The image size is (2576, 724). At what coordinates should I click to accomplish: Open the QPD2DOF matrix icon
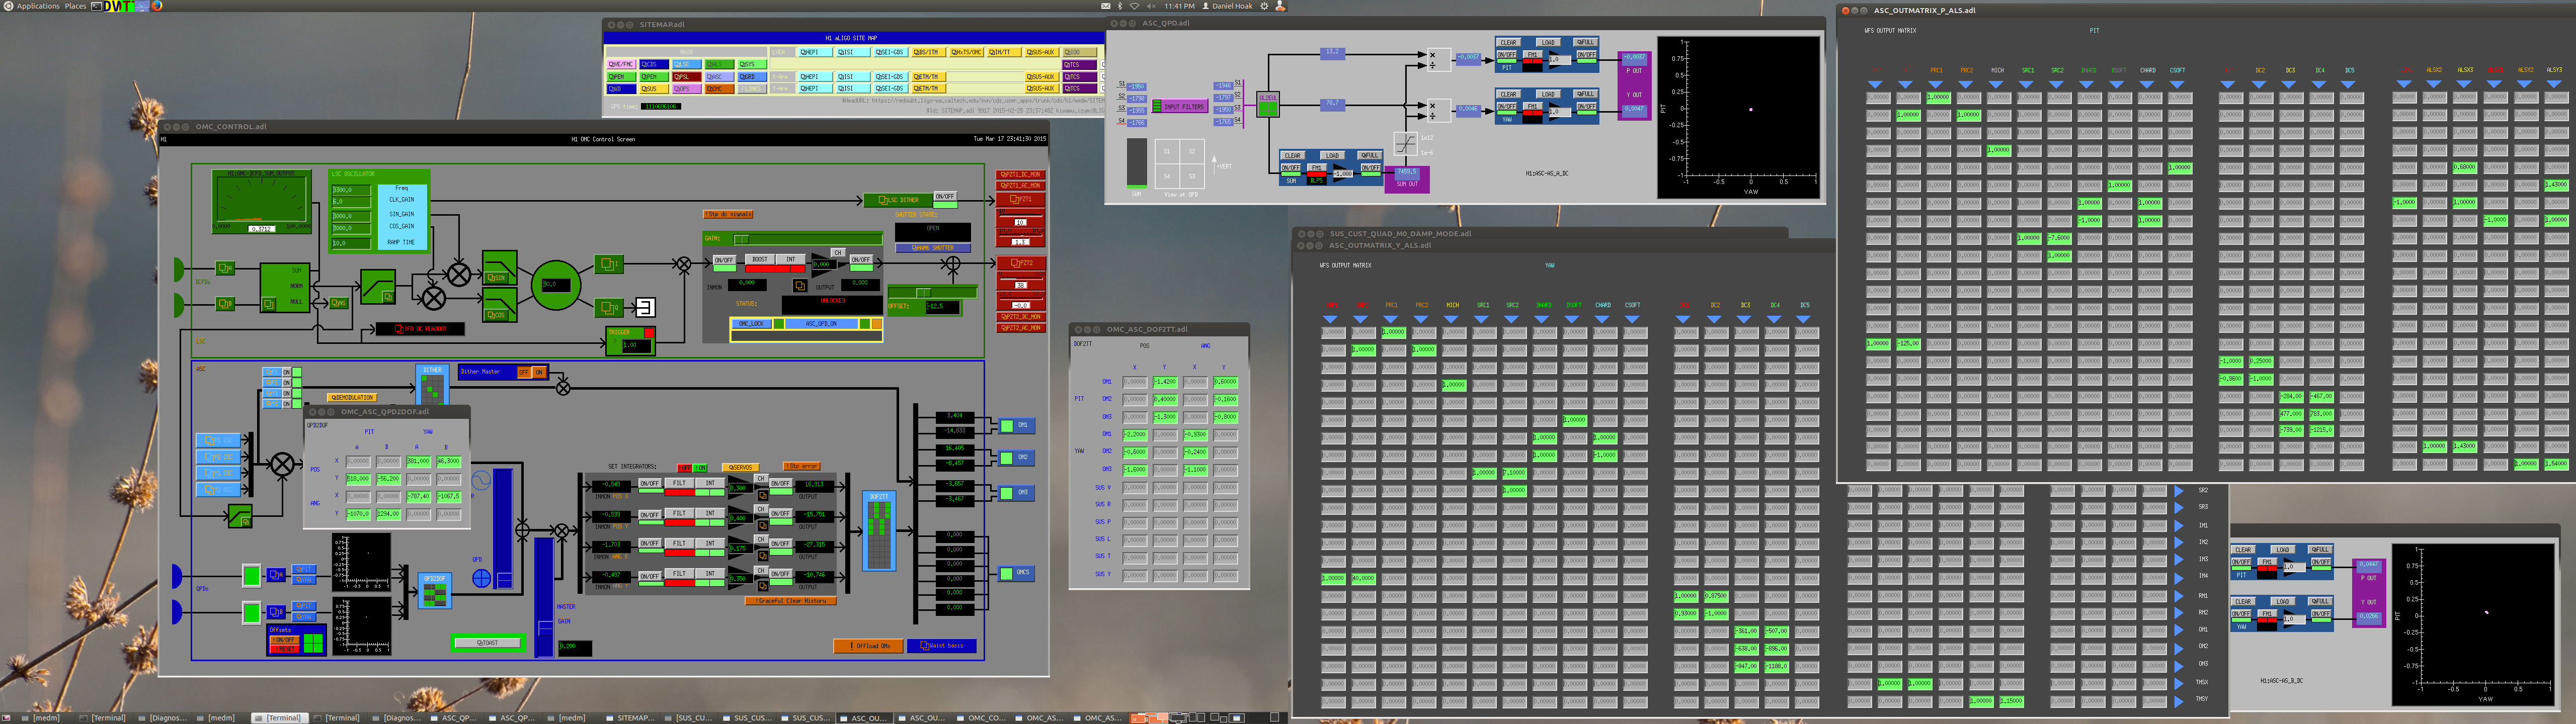pyautogui.click(x=434, y=590)
